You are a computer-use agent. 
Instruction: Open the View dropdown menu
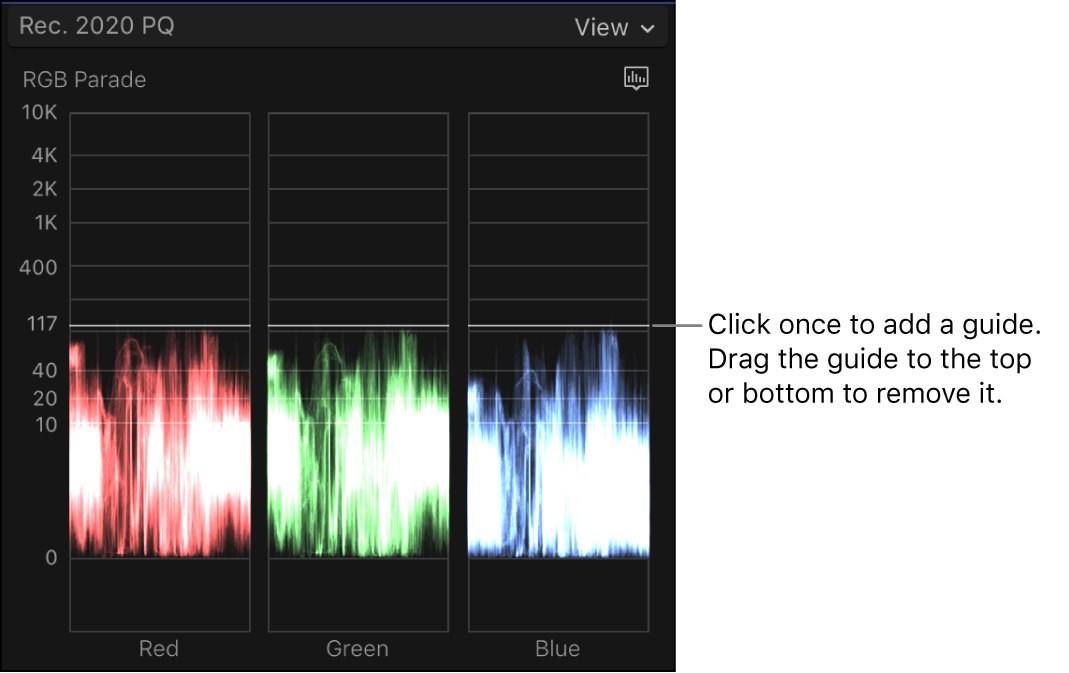616,27
